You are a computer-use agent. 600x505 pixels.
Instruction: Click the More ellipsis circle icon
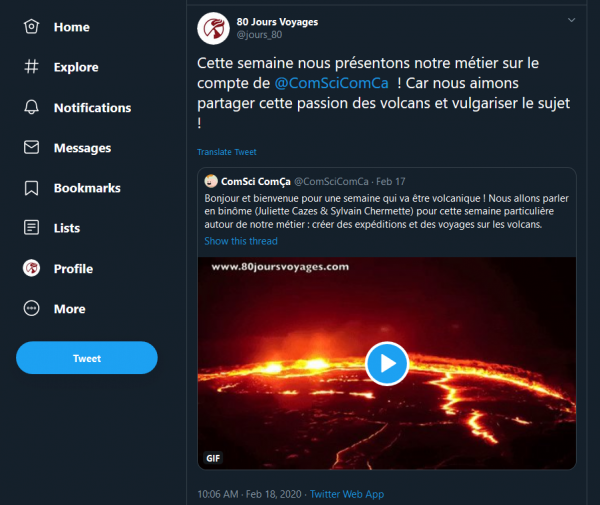[x=32, y=309]
